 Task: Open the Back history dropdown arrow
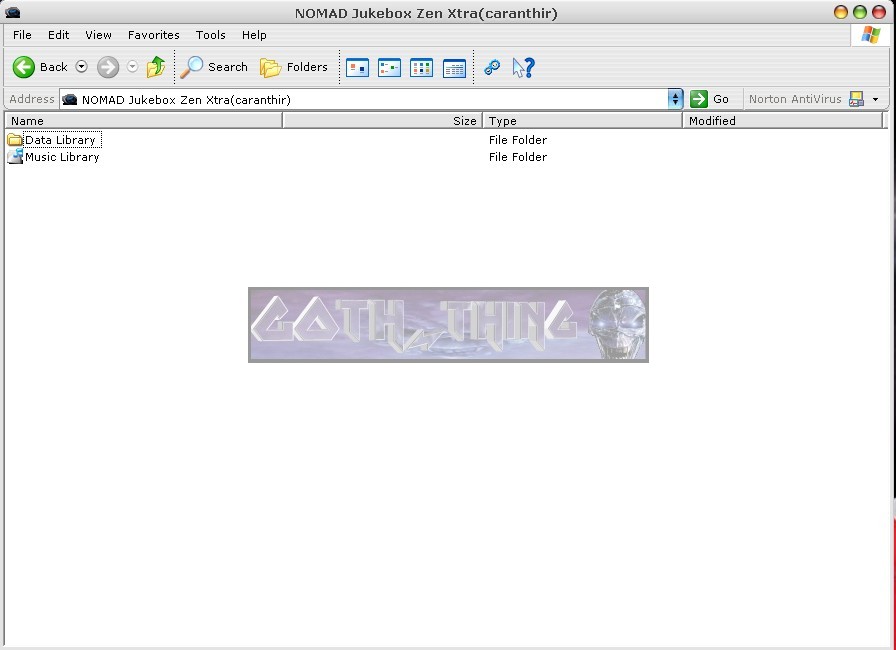tap(82, 67)
